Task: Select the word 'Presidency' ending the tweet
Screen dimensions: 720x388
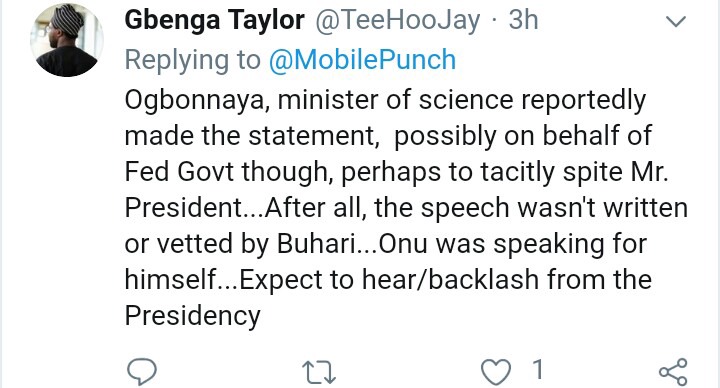Action: tap(192, 316)
